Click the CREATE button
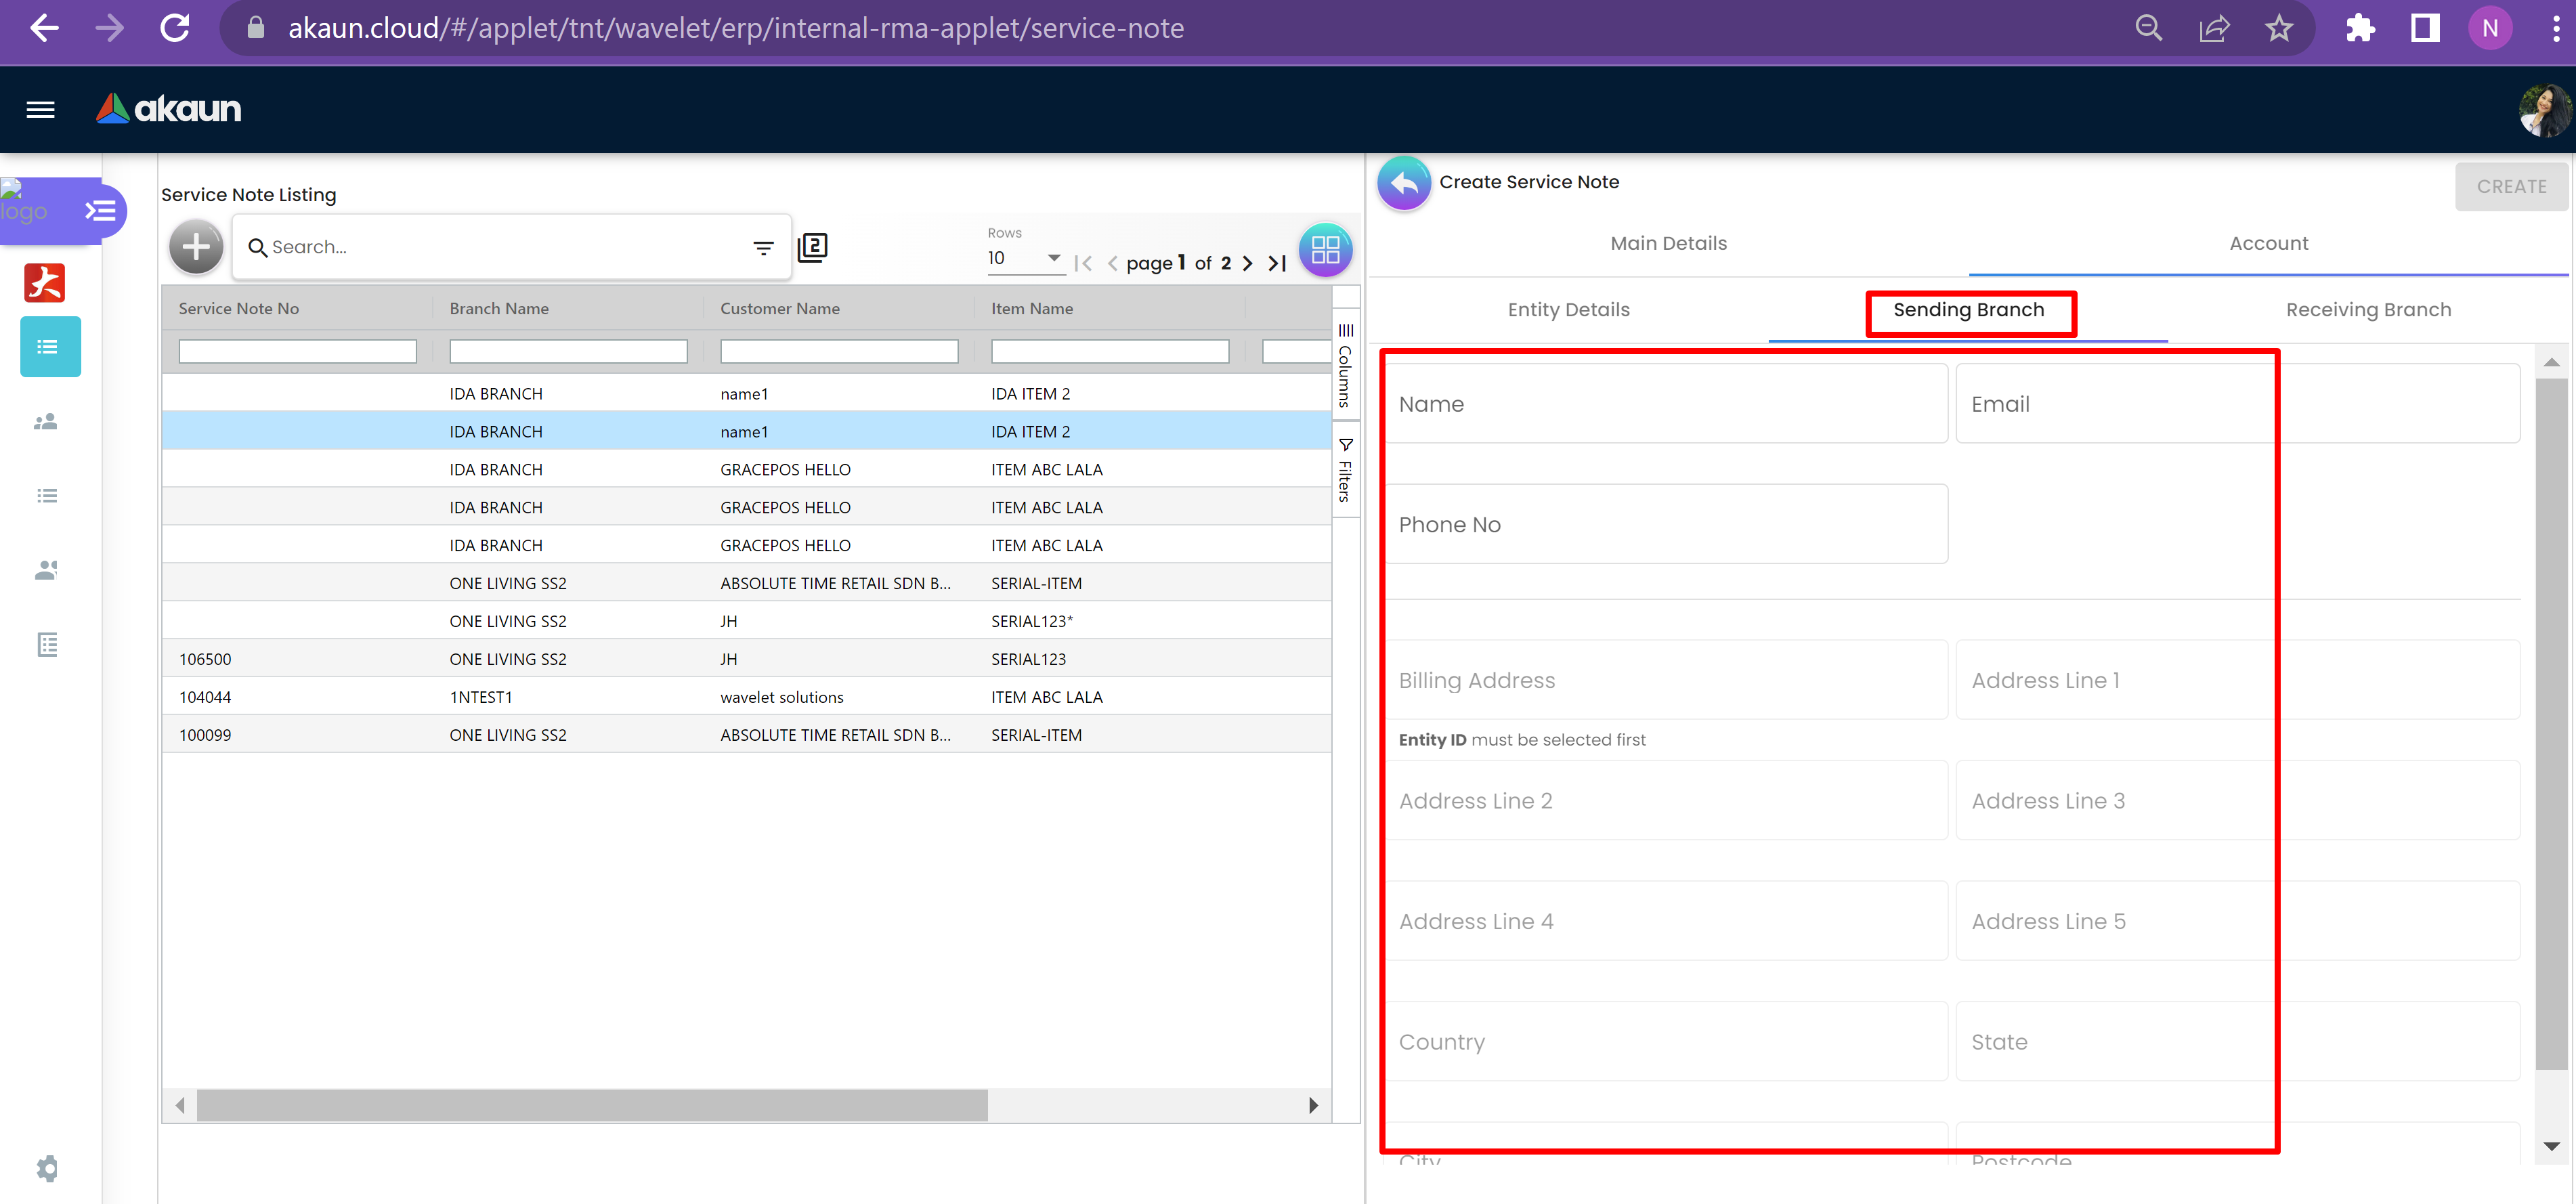The image size is (2576, 1204). coord(2510,187)
